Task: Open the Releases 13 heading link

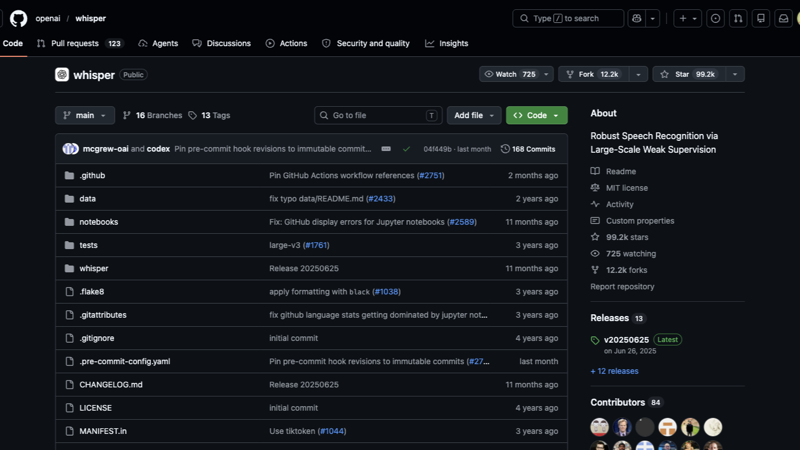Action: tap(618, 318)
